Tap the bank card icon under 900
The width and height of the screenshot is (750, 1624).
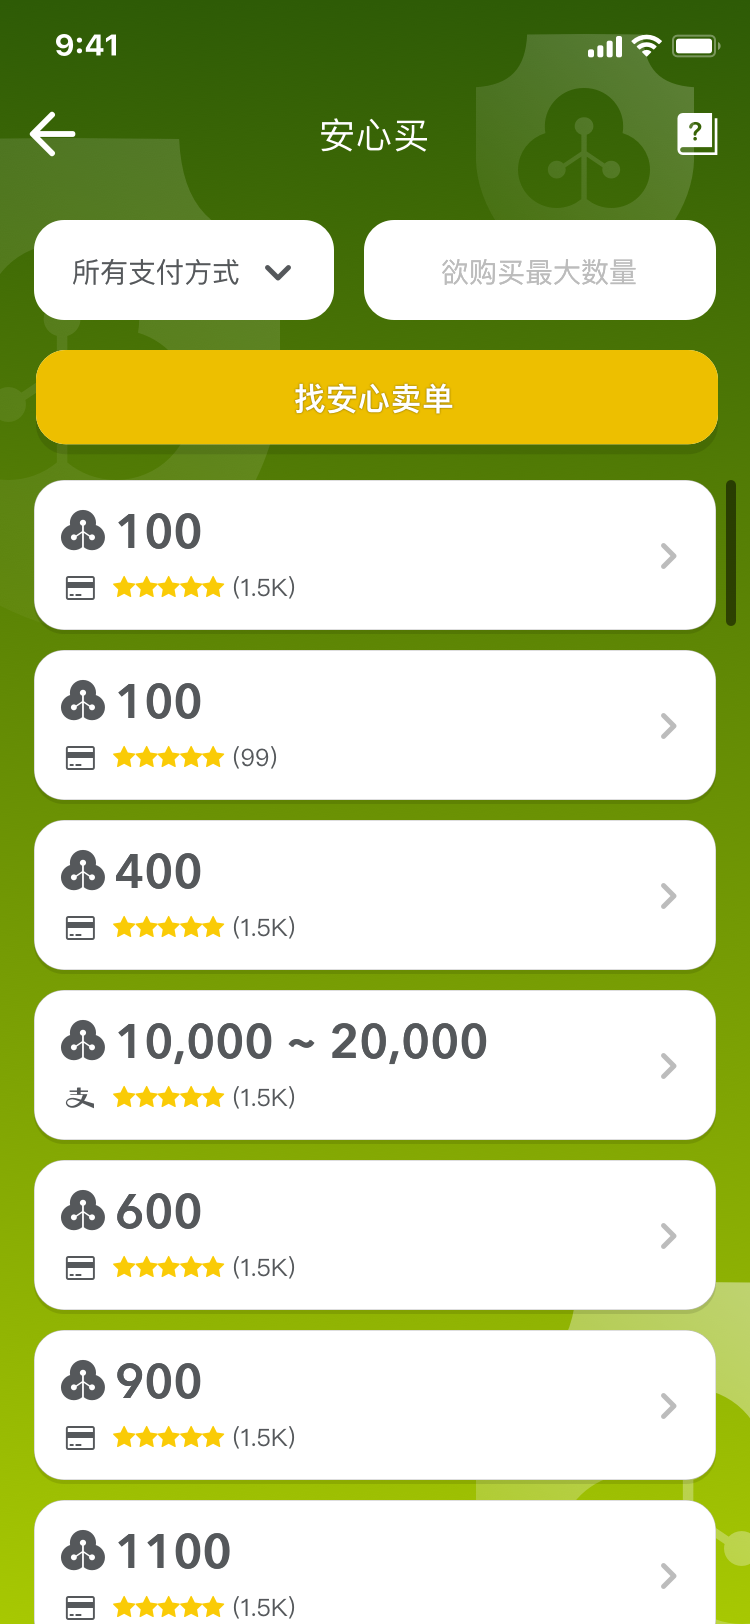(x=80, y=1438)
